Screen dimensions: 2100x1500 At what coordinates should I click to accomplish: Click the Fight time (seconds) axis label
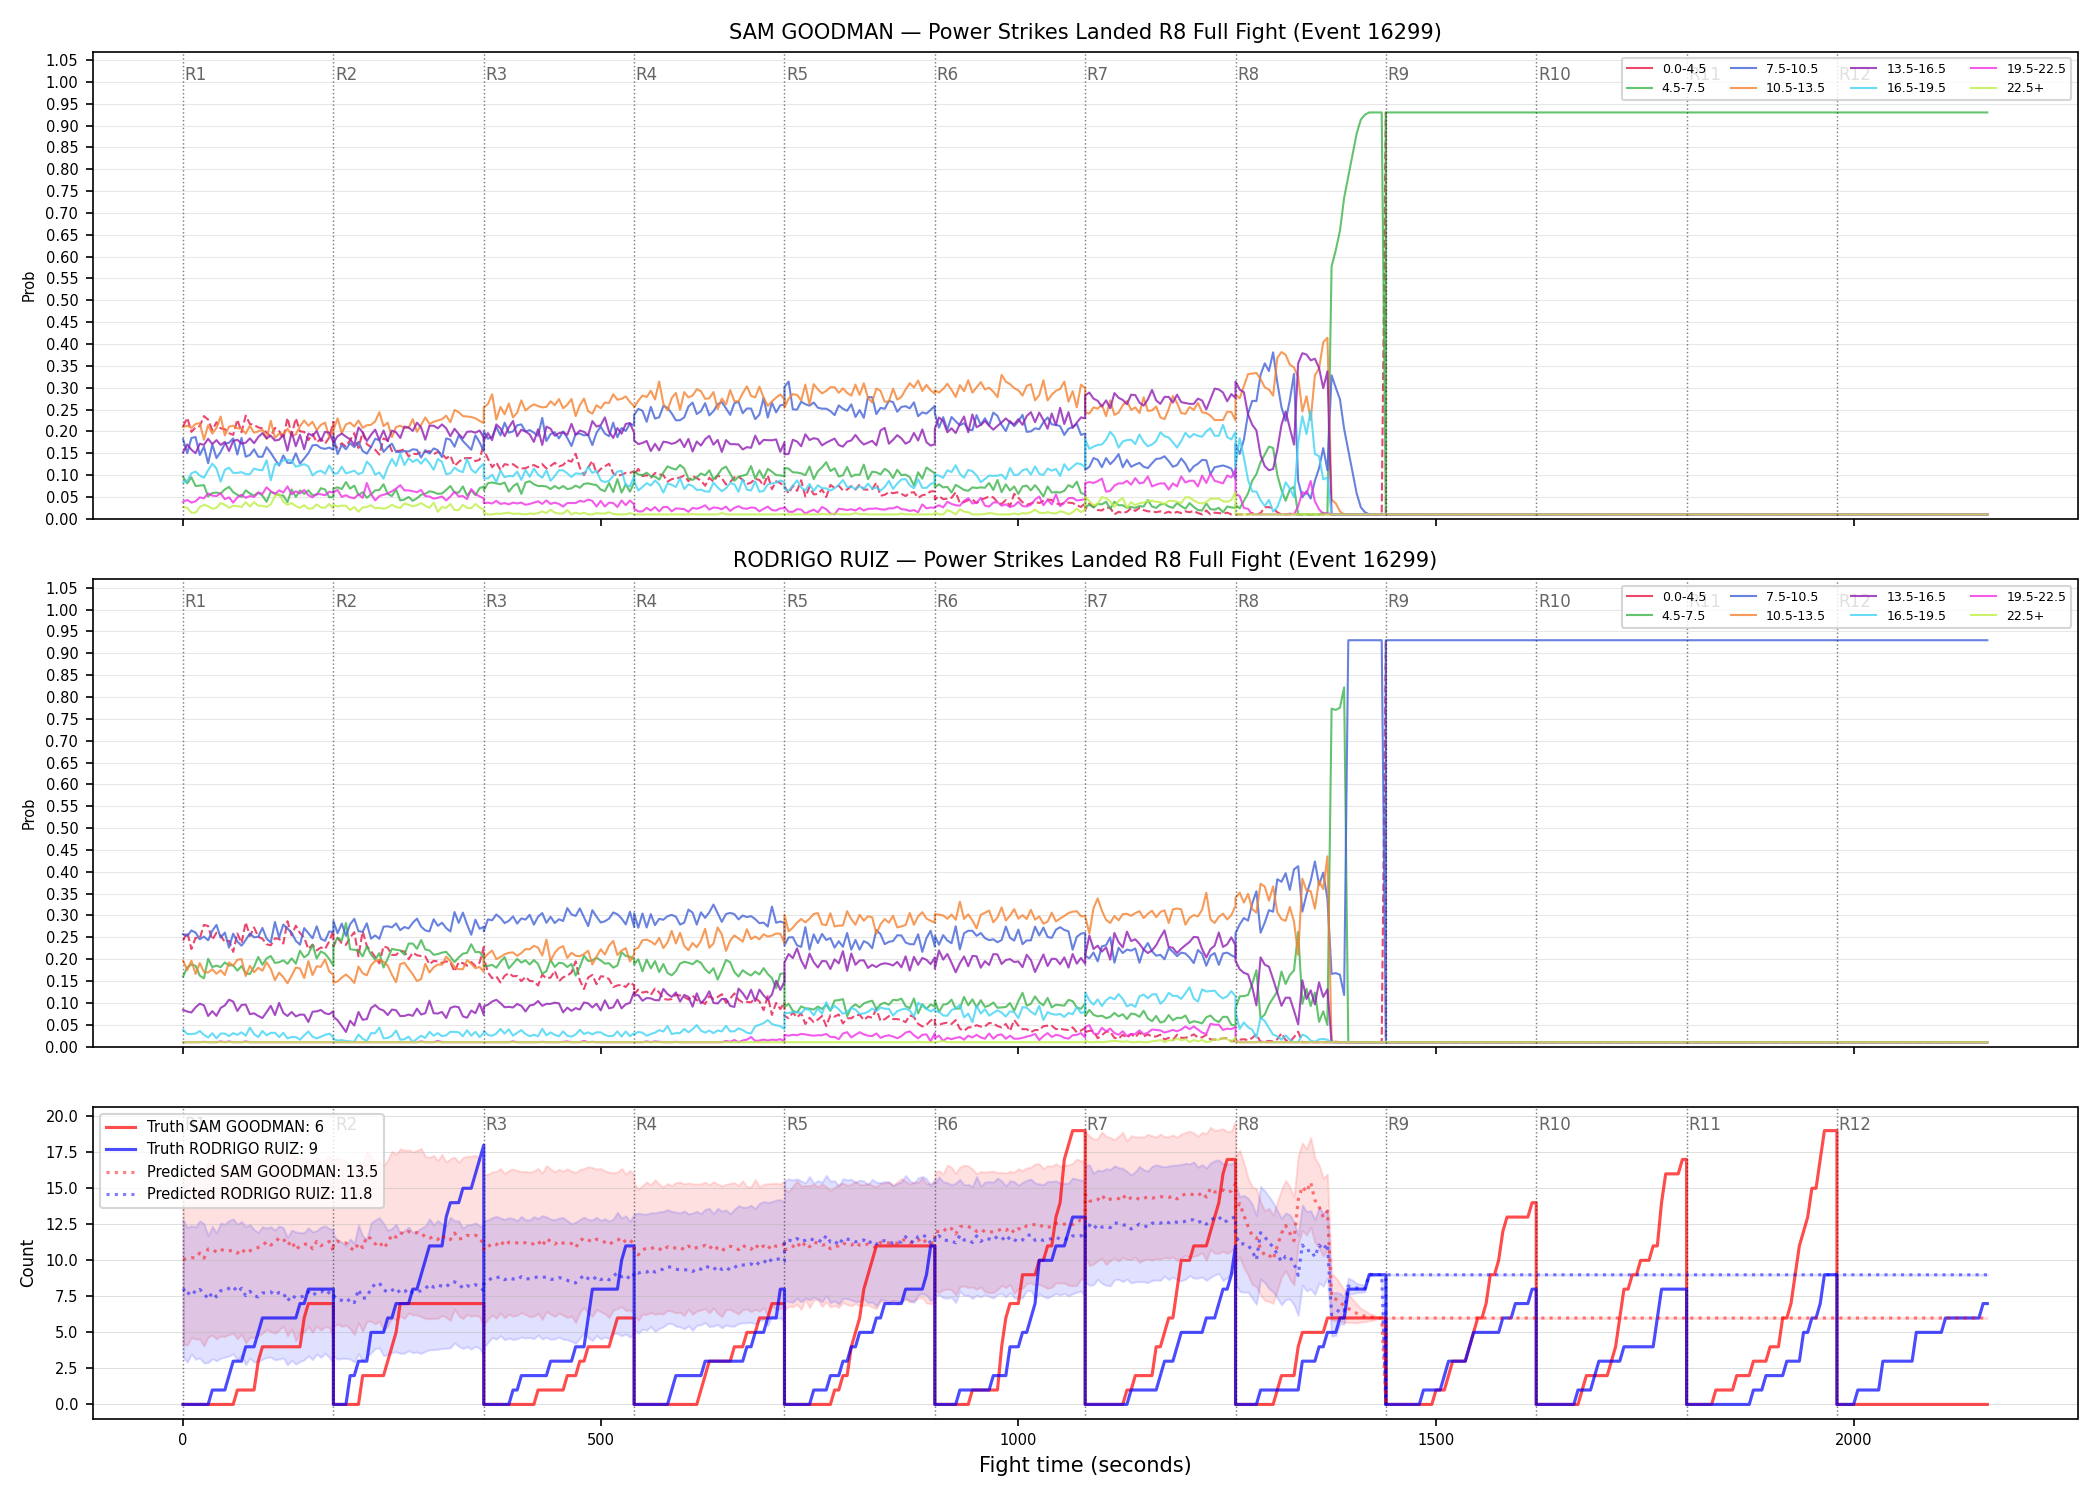point(1085,1465)
